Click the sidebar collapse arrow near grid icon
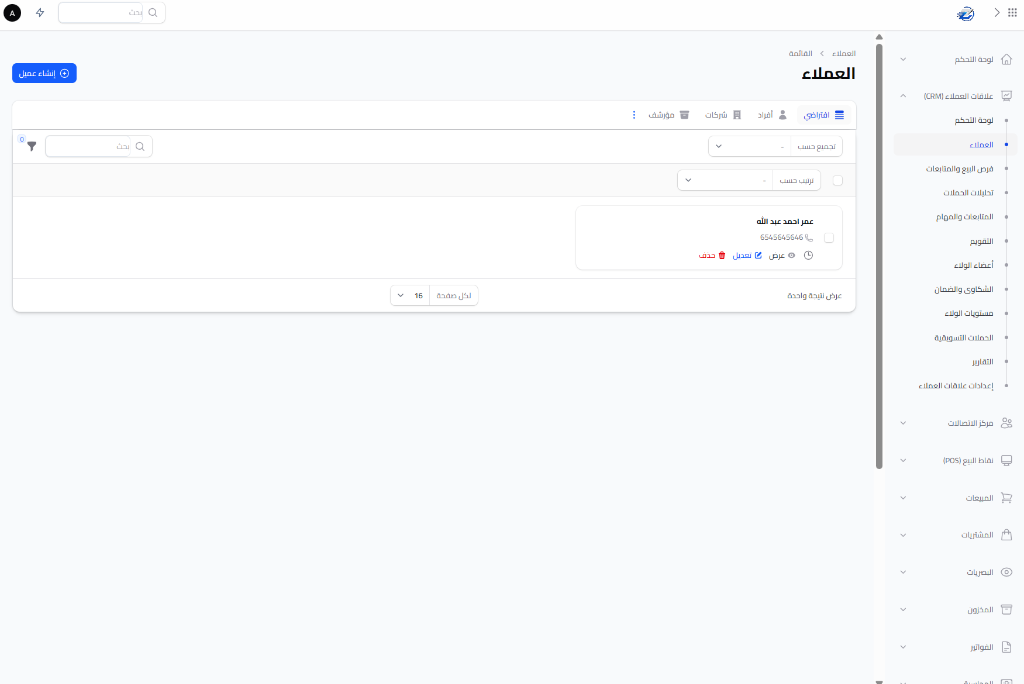1024x684 pixels. click(997, 12)
